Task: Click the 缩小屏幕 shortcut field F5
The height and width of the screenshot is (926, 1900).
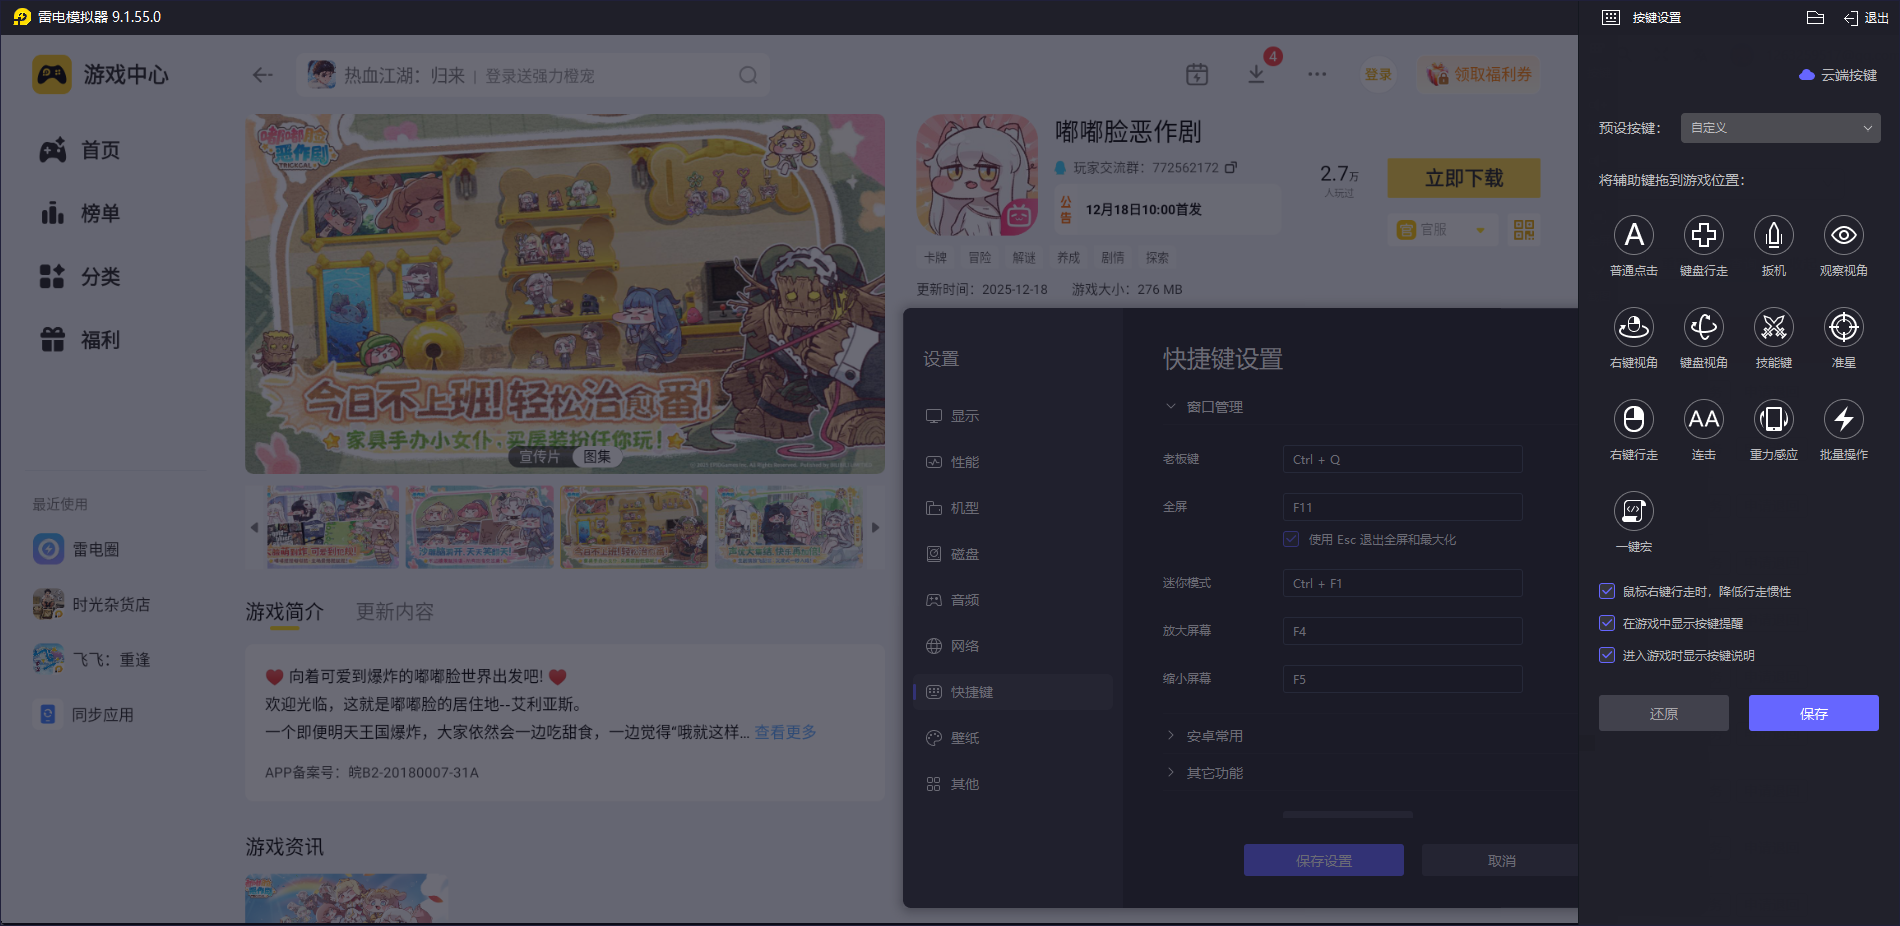Action: pos(1402,679)
